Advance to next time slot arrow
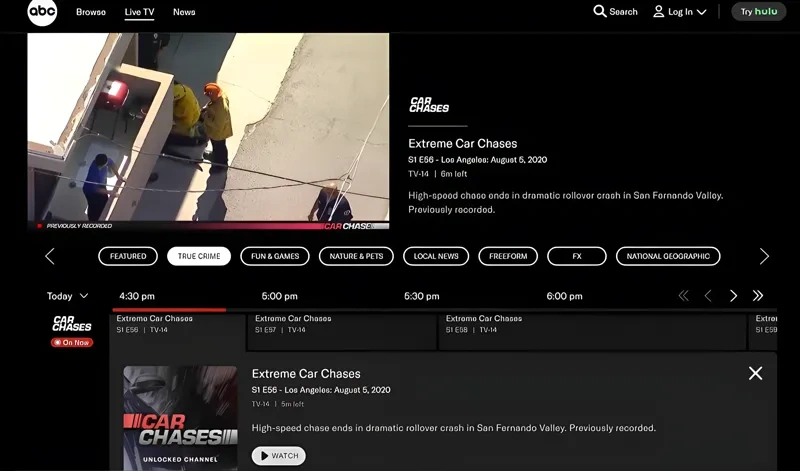 (733, 296)
